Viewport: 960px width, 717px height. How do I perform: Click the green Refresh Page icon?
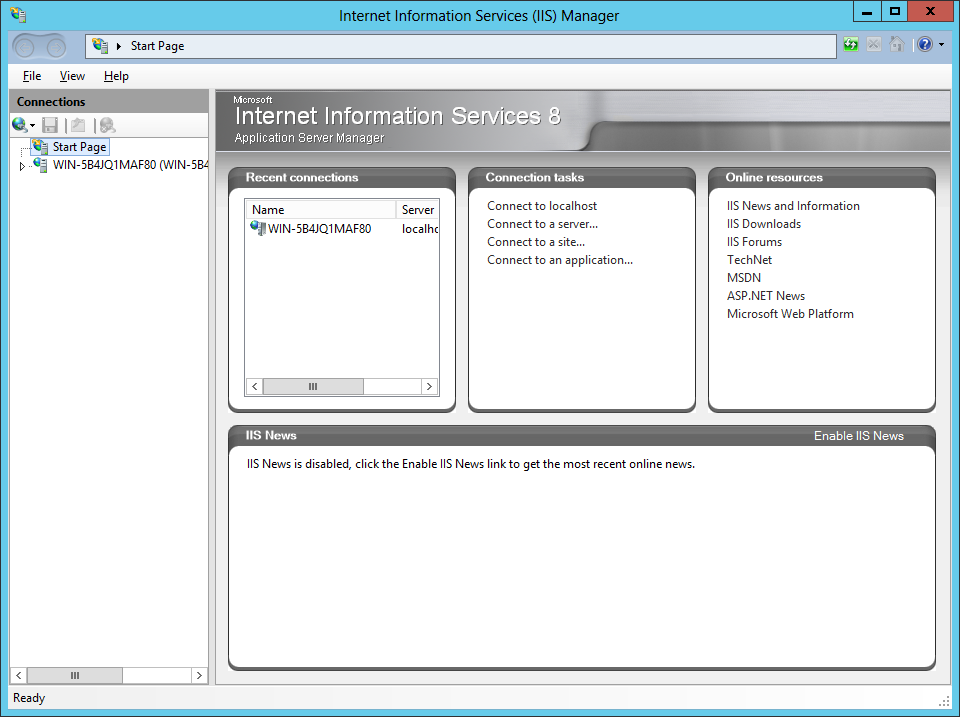click(x=850, y=45)
